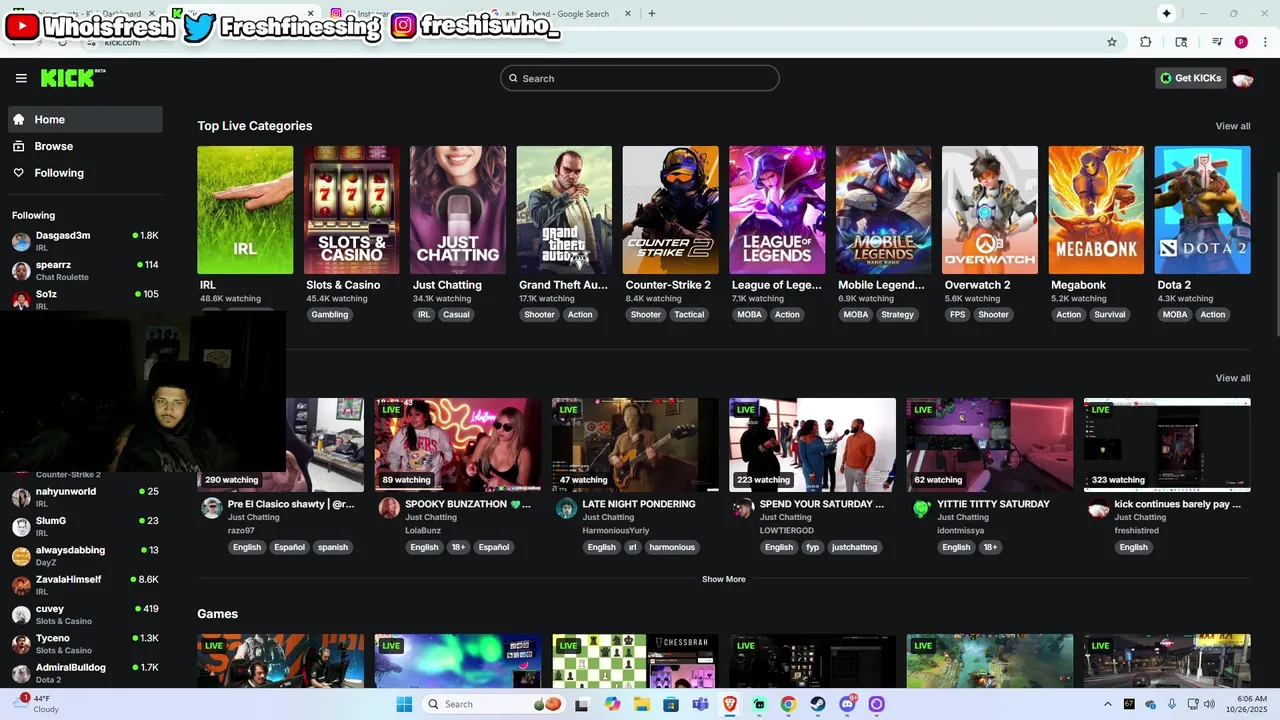
Task: Click the Tactical tag under Counter-Strike 2
Action: click(689, 314)
